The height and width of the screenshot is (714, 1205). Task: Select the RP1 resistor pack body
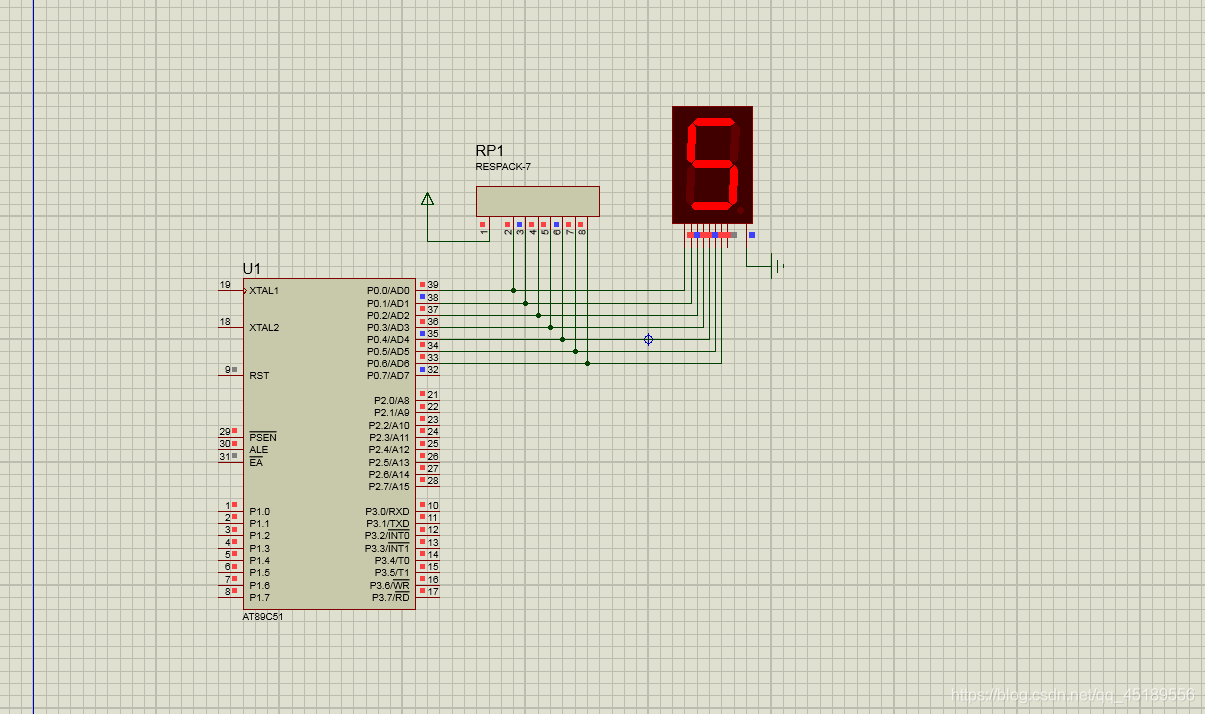click(x=538, y=201)
